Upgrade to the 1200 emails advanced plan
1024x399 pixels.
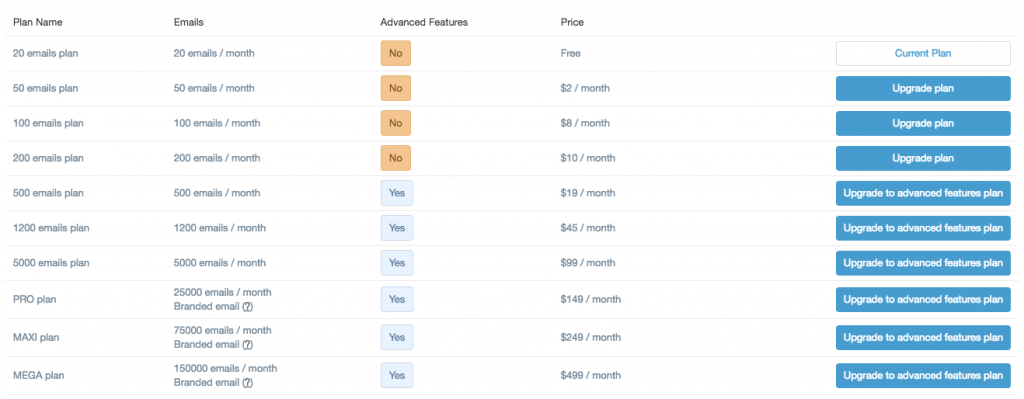(923, 228)
